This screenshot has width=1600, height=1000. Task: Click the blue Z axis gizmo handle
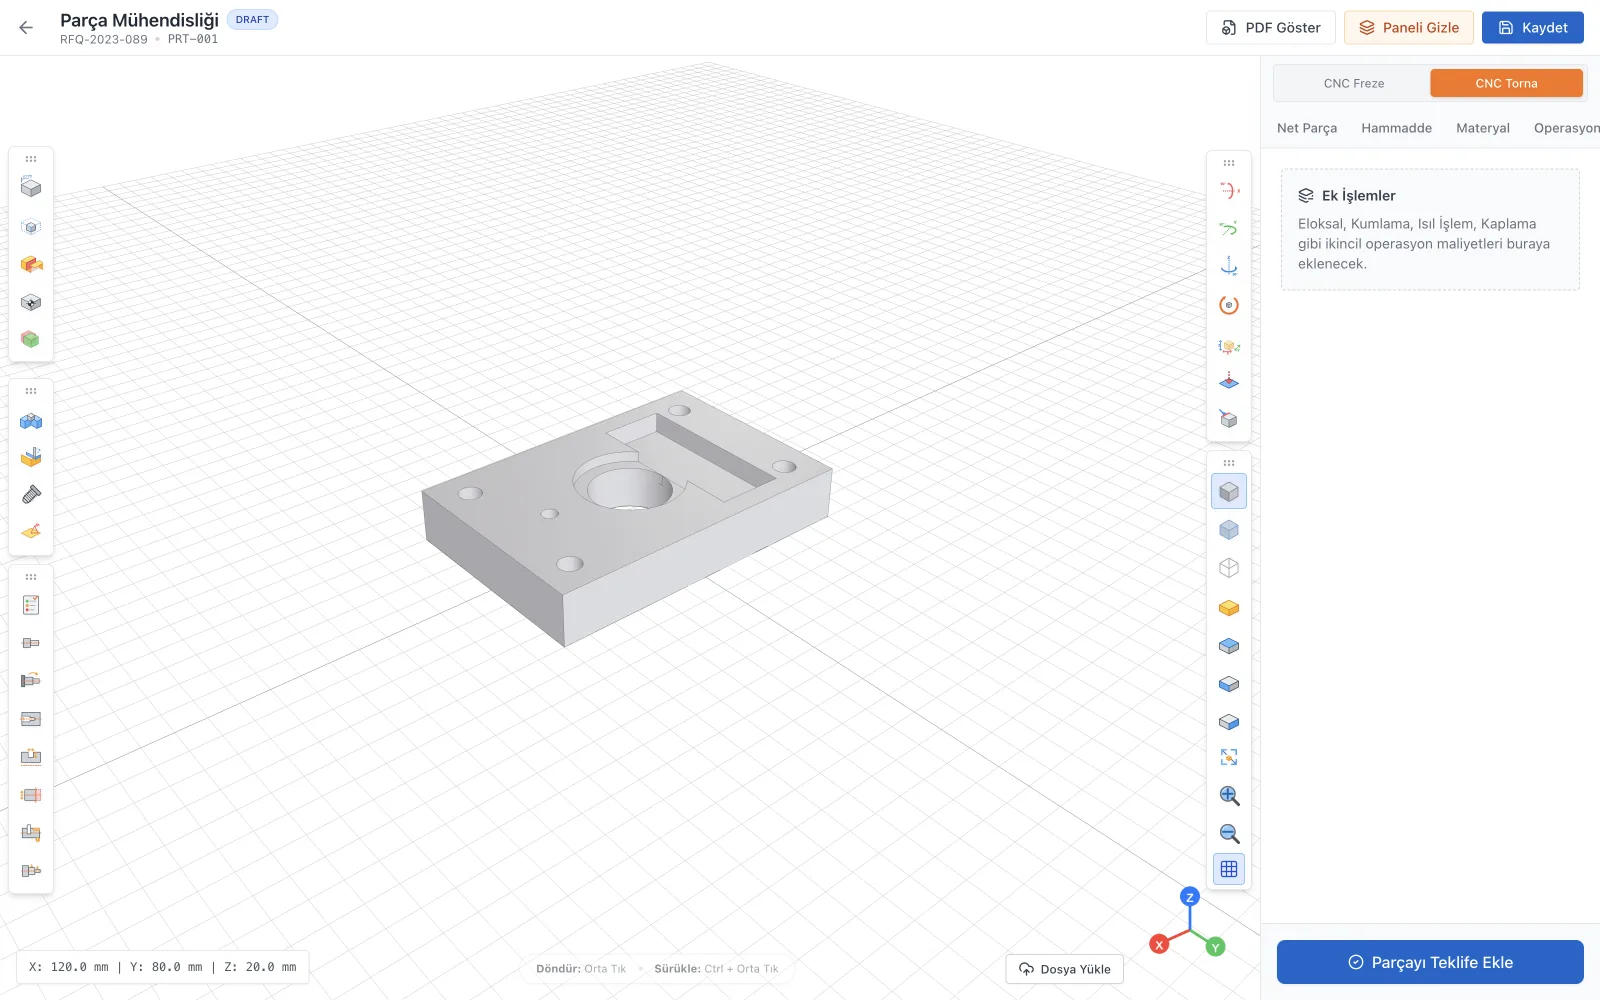tap(1189, 897)
